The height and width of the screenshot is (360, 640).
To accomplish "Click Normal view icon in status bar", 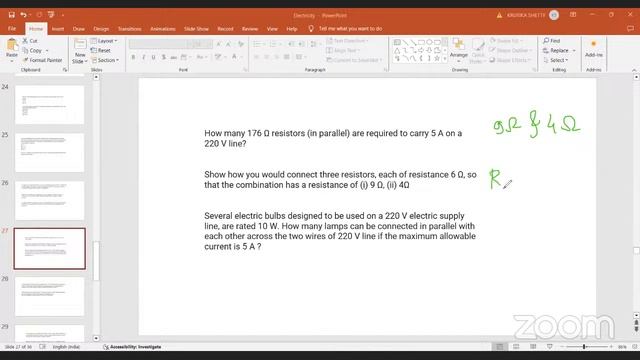I will pos(500,347).
